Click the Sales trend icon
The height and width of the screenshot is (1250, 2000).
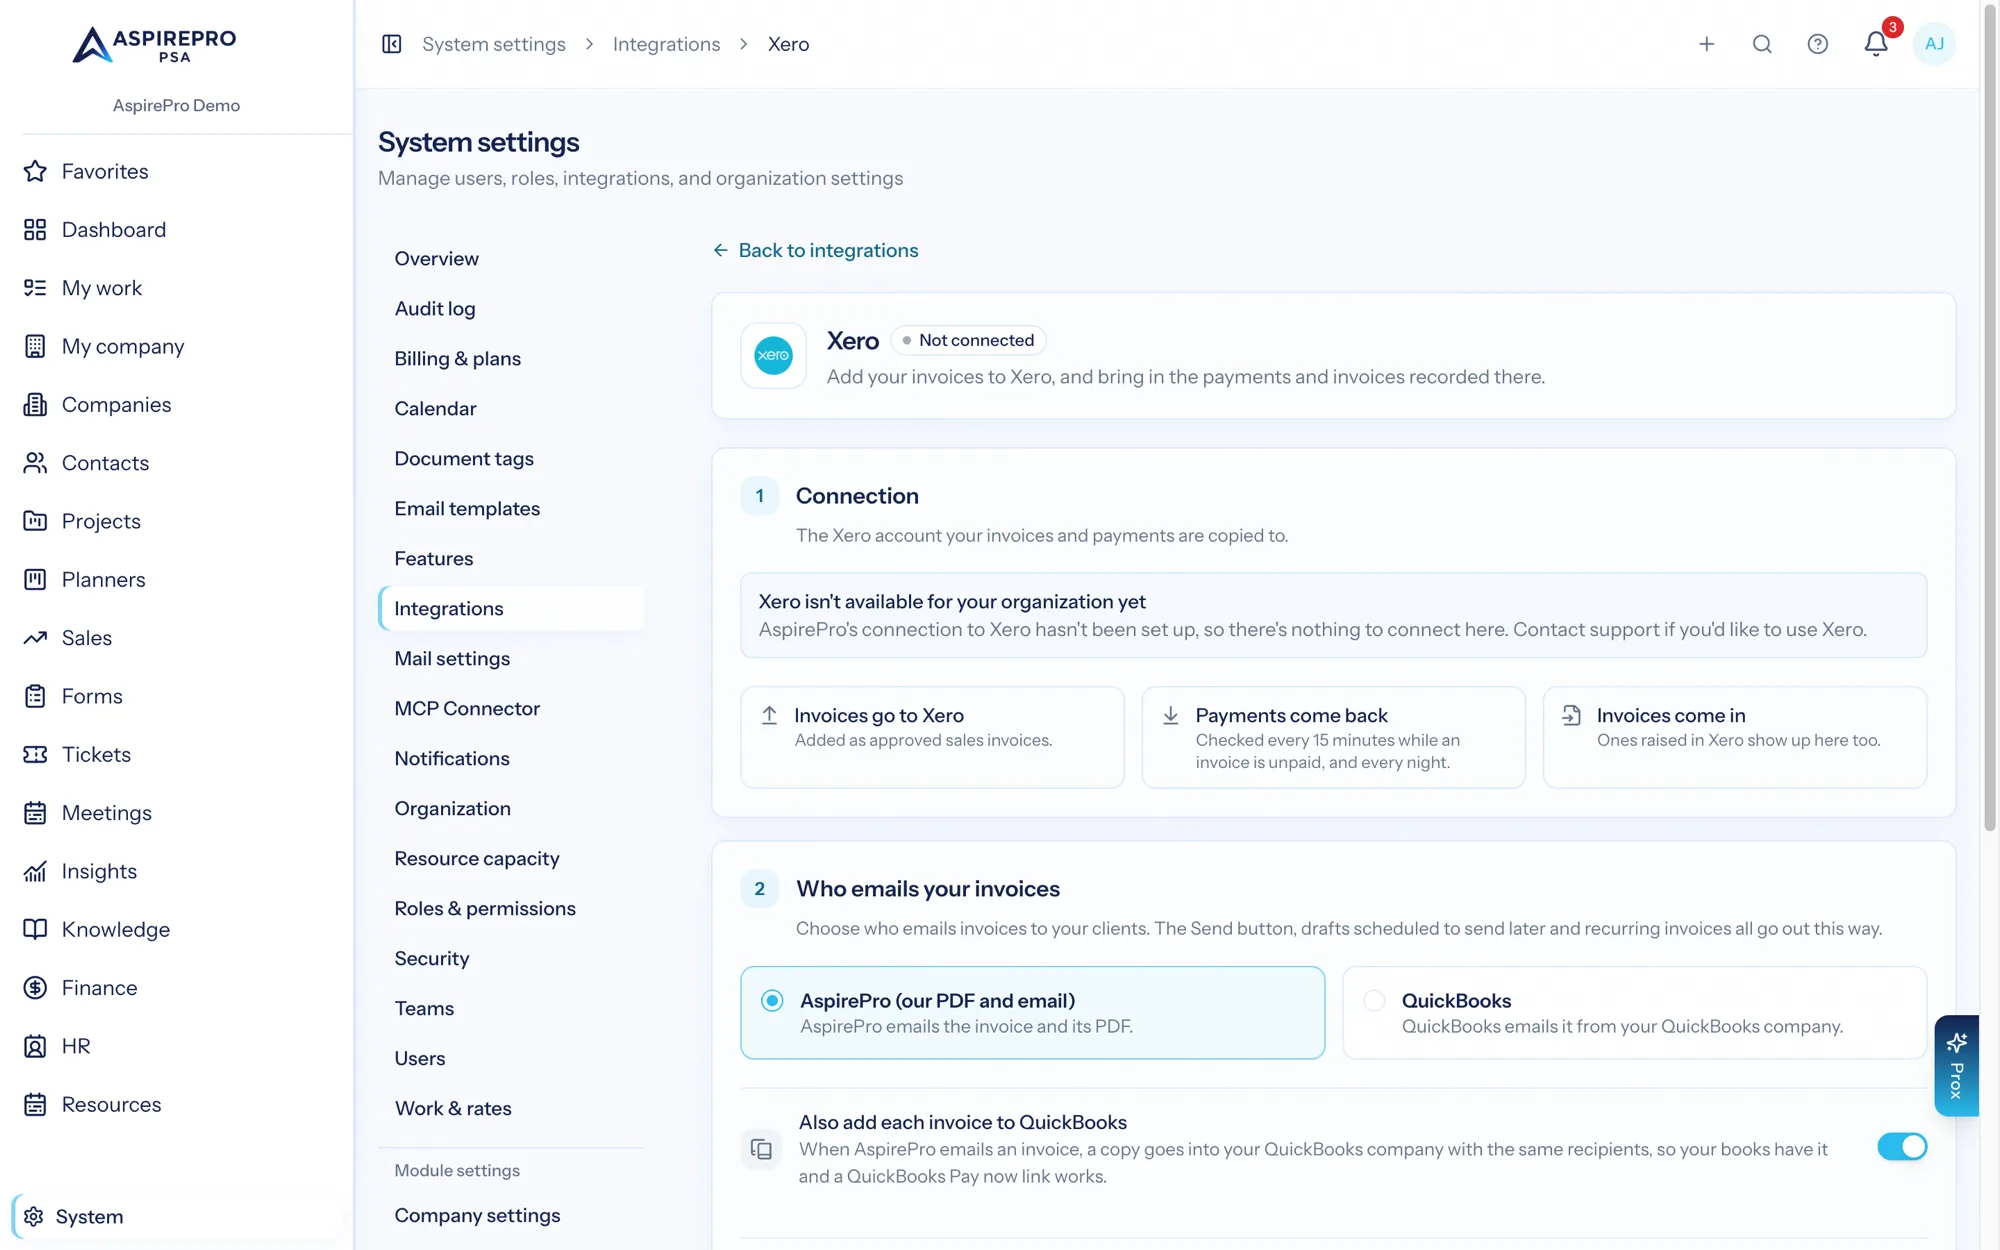(35, 638)
